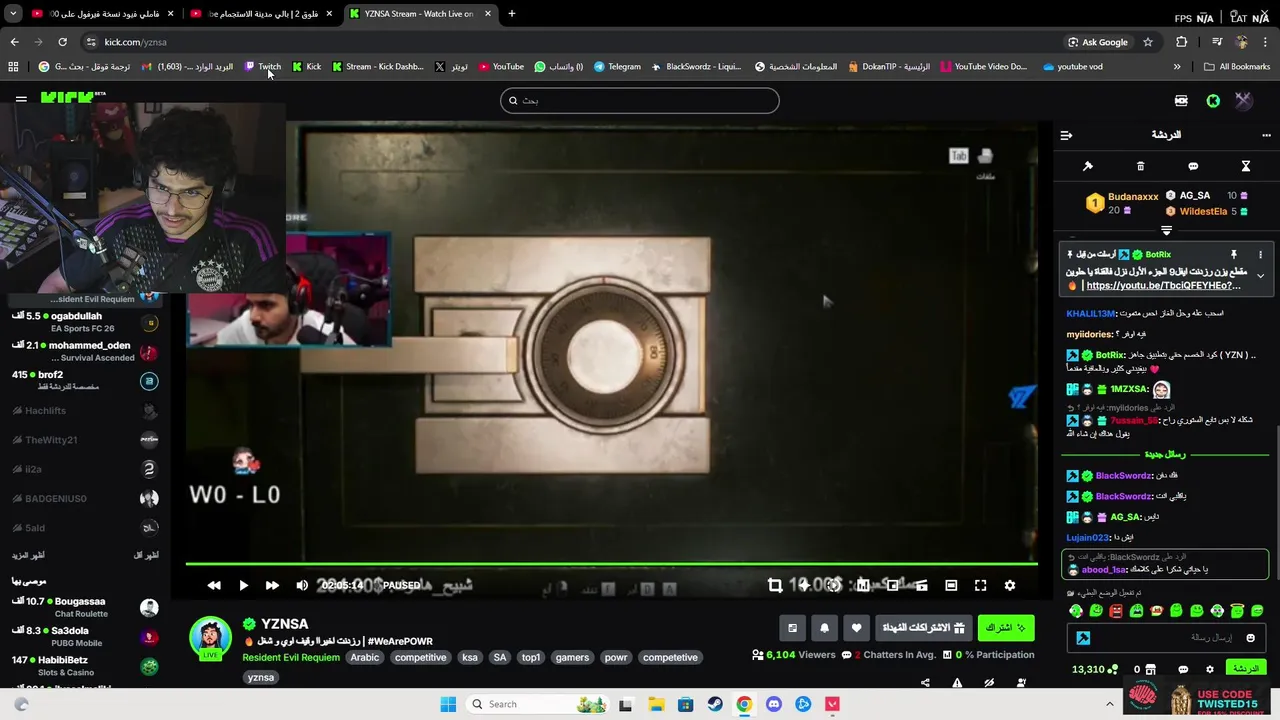Open the YouTube bookmark
Screen dimensions: 1280x720
[501, 67]
